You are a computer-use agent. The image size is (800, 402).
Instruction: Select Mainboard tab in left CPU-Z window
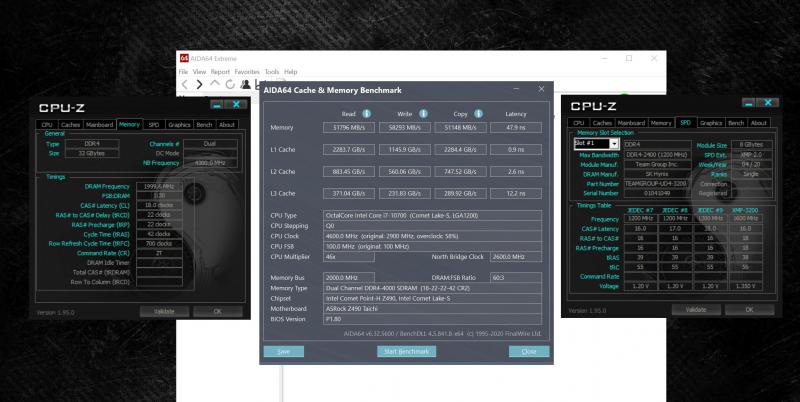click(x=99, y=125)
